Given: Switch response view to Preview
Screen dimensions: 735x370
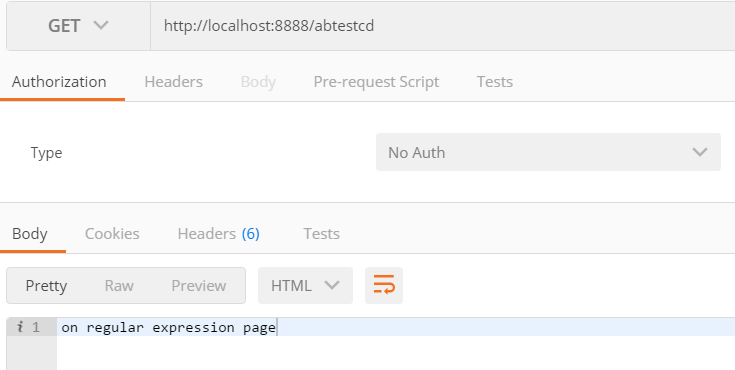Looking at the screenshot, I should 198,286.
